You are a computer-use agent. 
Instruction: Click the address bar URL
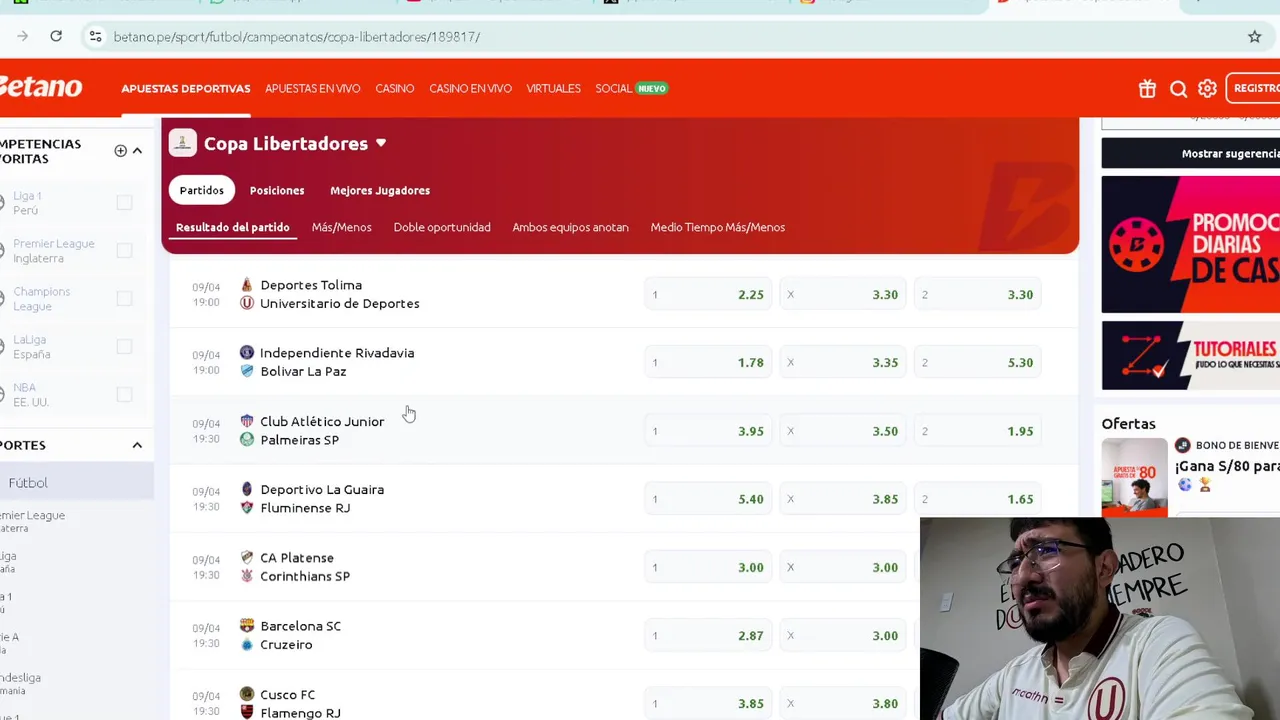297,37
